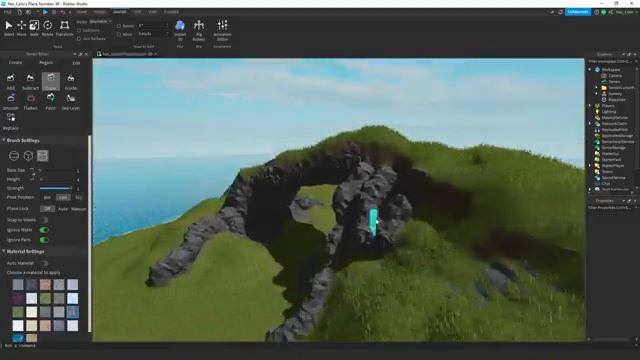This screenshot has height=360, width=640.
Task: Toggle the Collisions checkbox
Action: (x=79, y=31)
